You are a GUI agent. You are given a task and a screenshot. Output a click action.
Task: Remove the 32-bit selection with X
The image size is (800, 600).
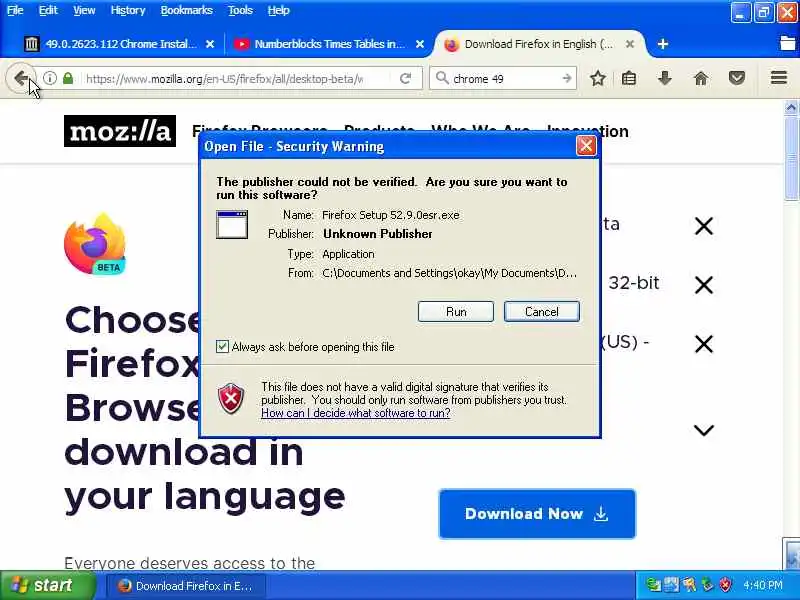(704, 285)
